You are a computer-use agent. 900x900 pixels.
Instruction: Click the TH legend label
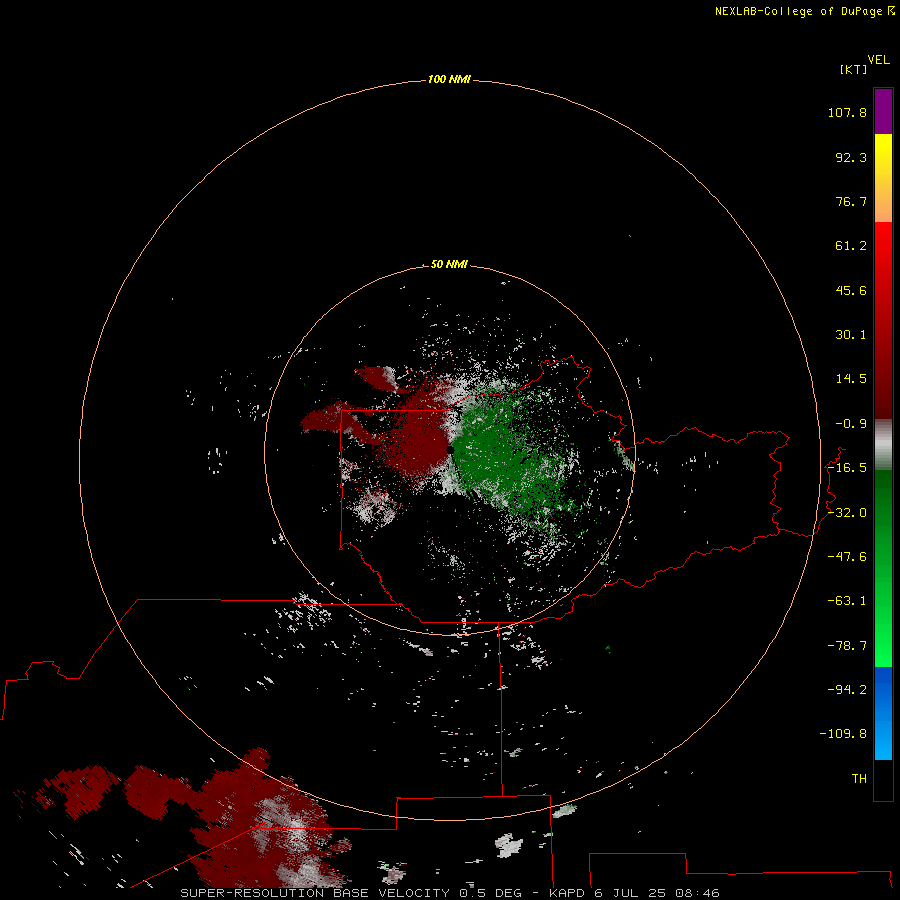[859, 779]
